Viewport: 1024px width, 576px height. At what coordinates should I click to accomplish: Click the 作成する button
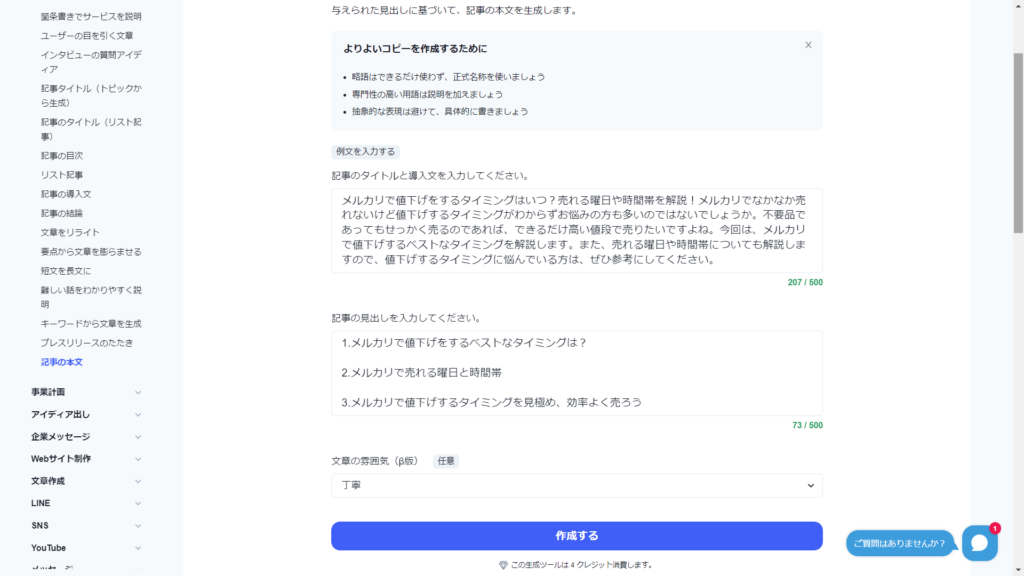pos(577,536)
